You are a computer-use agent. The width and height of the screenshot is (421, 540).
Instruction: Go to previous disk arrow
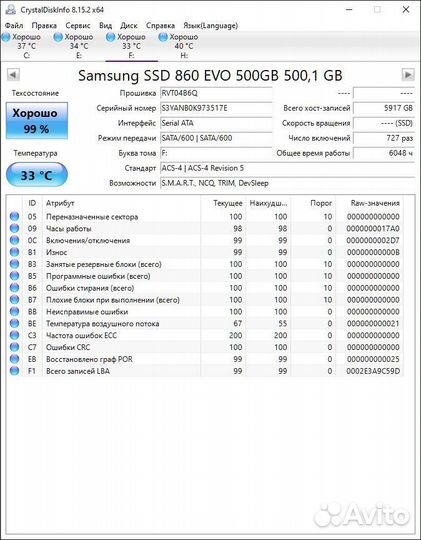[13, 74]
